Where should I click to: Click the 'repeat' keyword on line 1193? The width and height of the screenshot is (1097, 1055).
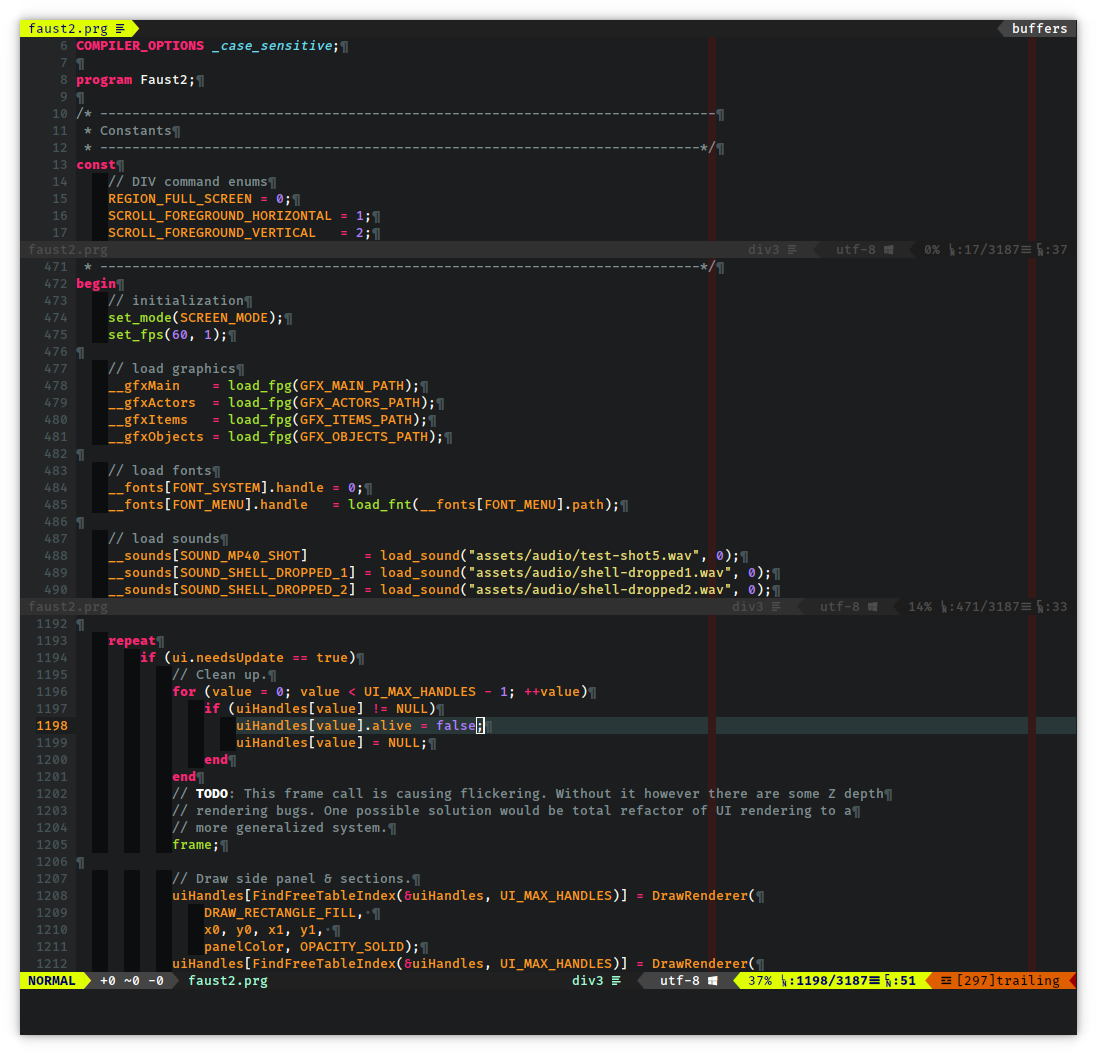coord(132,641)
